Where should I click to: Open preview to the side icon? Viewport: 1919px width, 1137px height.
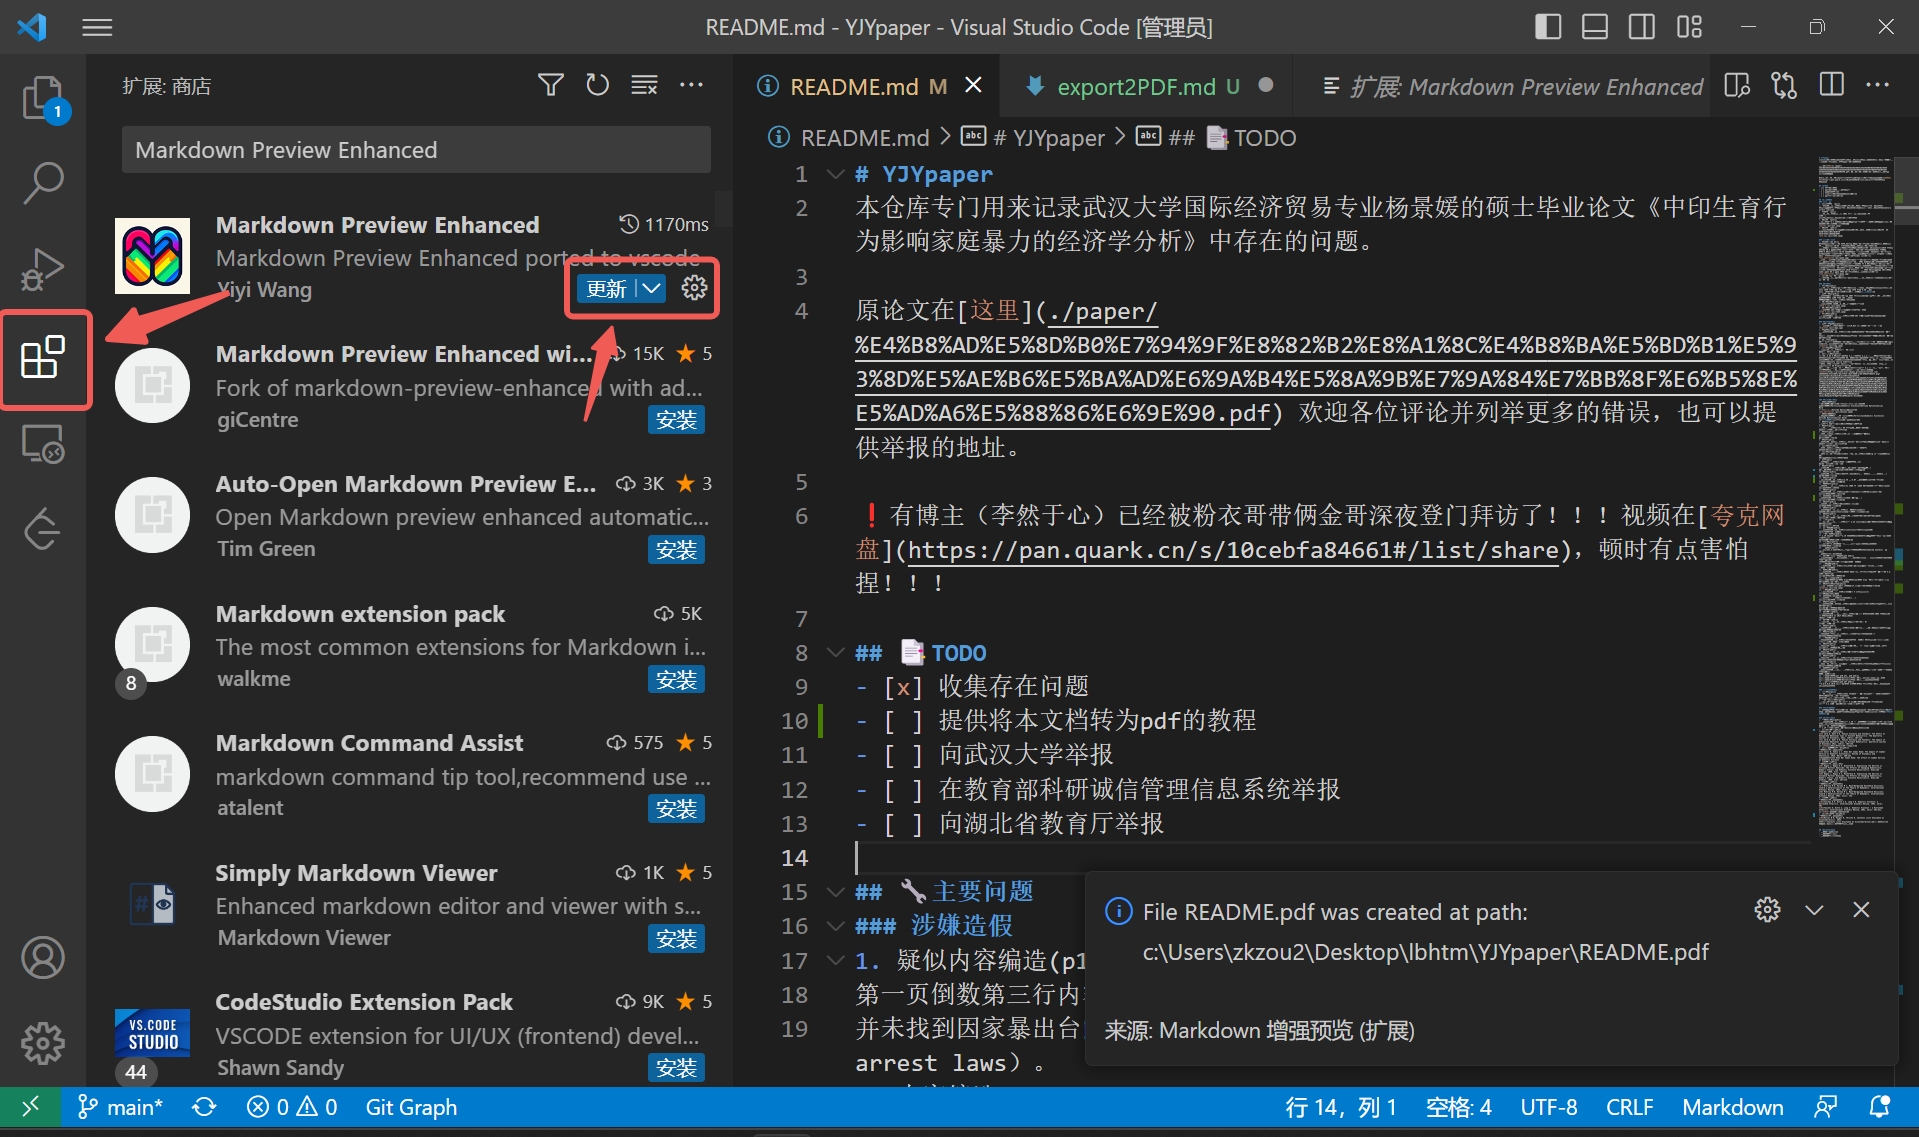1738,86
